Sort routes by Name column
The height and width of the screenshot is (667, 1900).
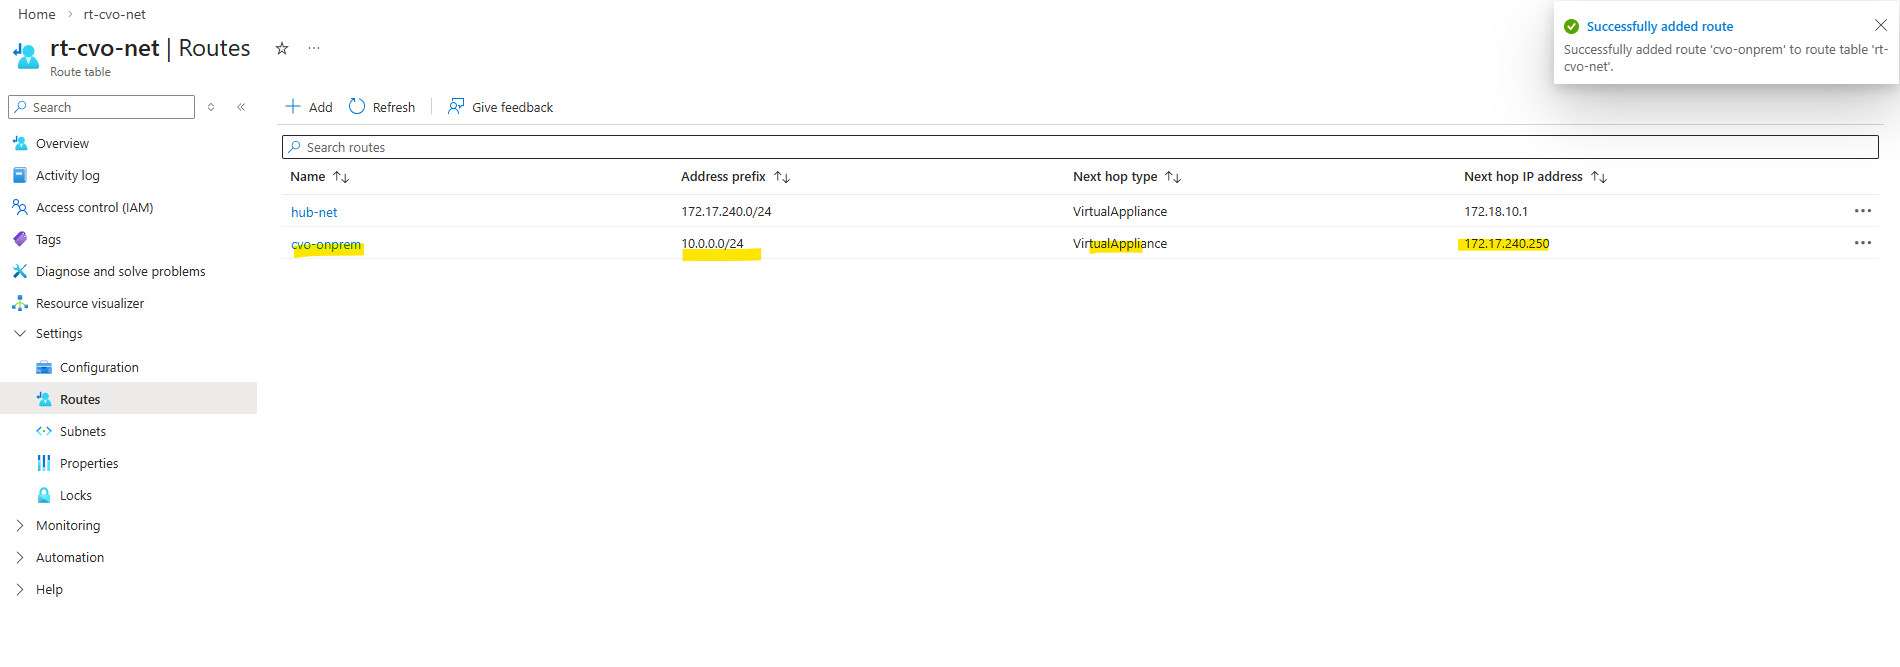(x=319, y=177)
